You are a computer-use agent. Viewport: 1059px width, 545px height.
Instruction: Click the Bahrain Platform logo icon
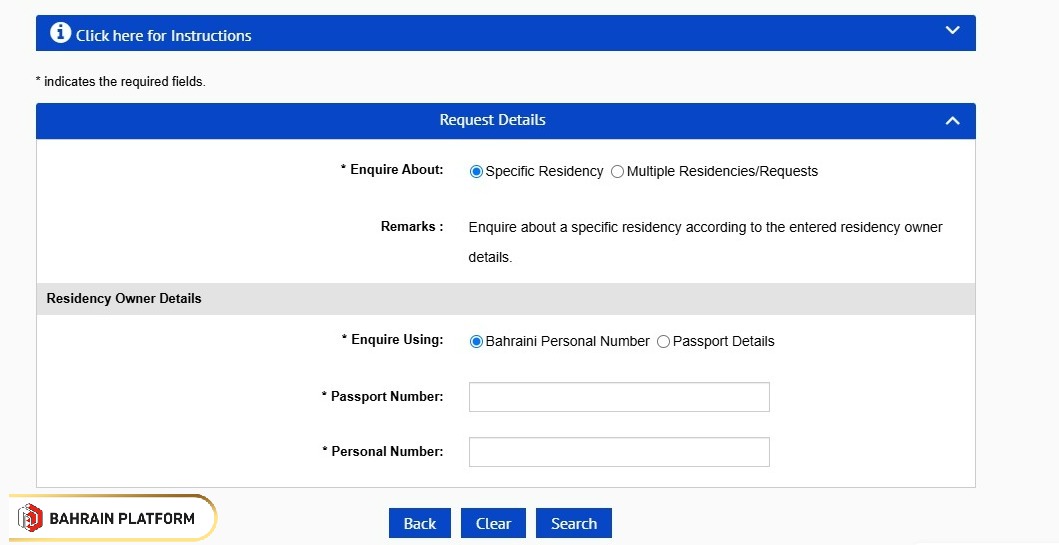coord(30,518)
